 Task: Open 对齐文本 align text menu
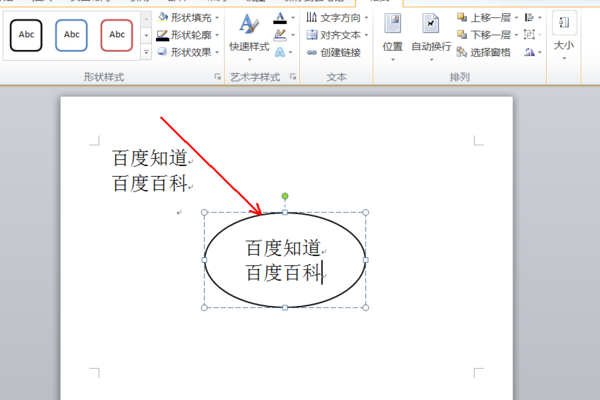point(337,35)
